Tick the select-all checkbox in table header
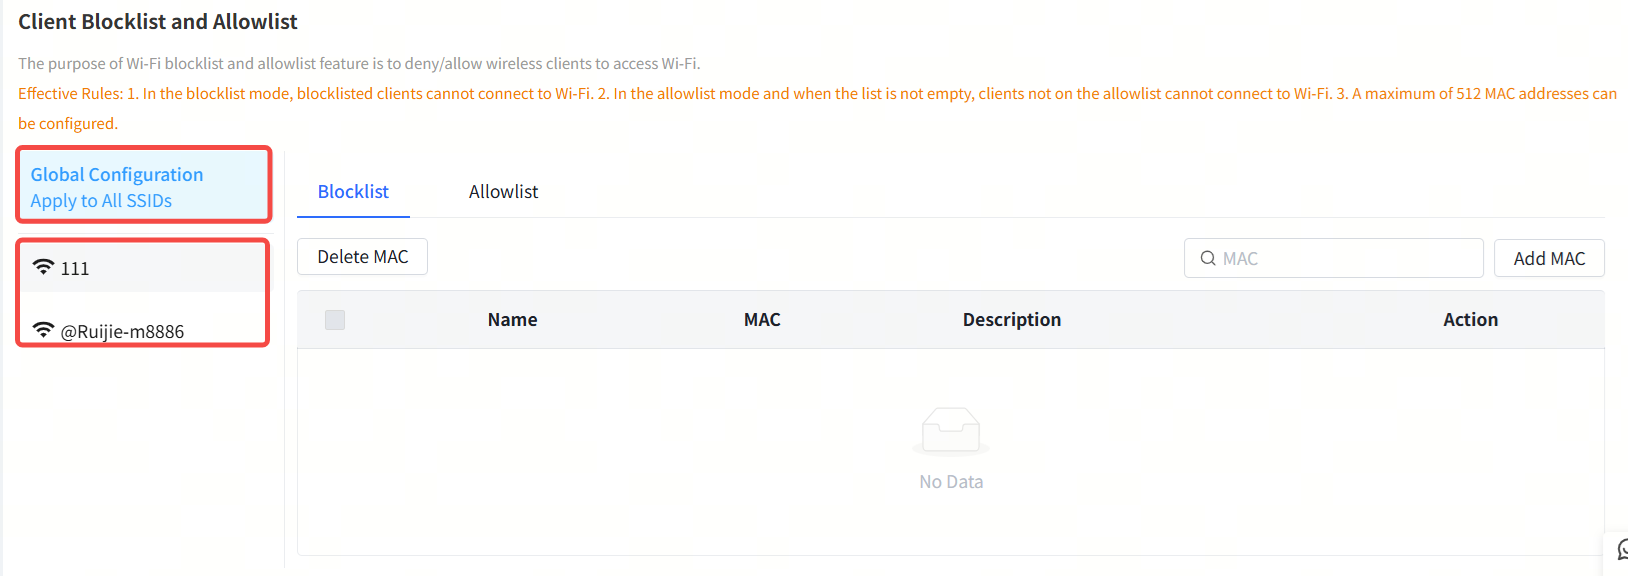Image resolution: width=1628 pixels, height=576 pixels. (x=335, y=320)
